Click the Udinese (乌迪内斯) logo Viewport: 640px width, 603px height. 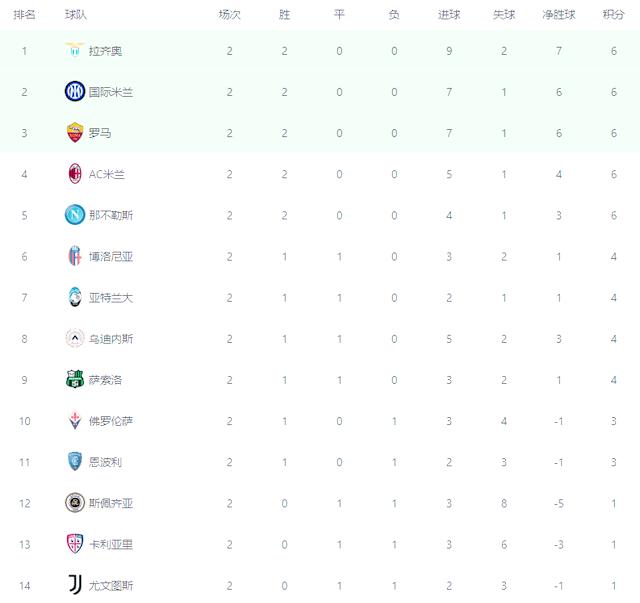pyautogui.click(x=74, y=339)
